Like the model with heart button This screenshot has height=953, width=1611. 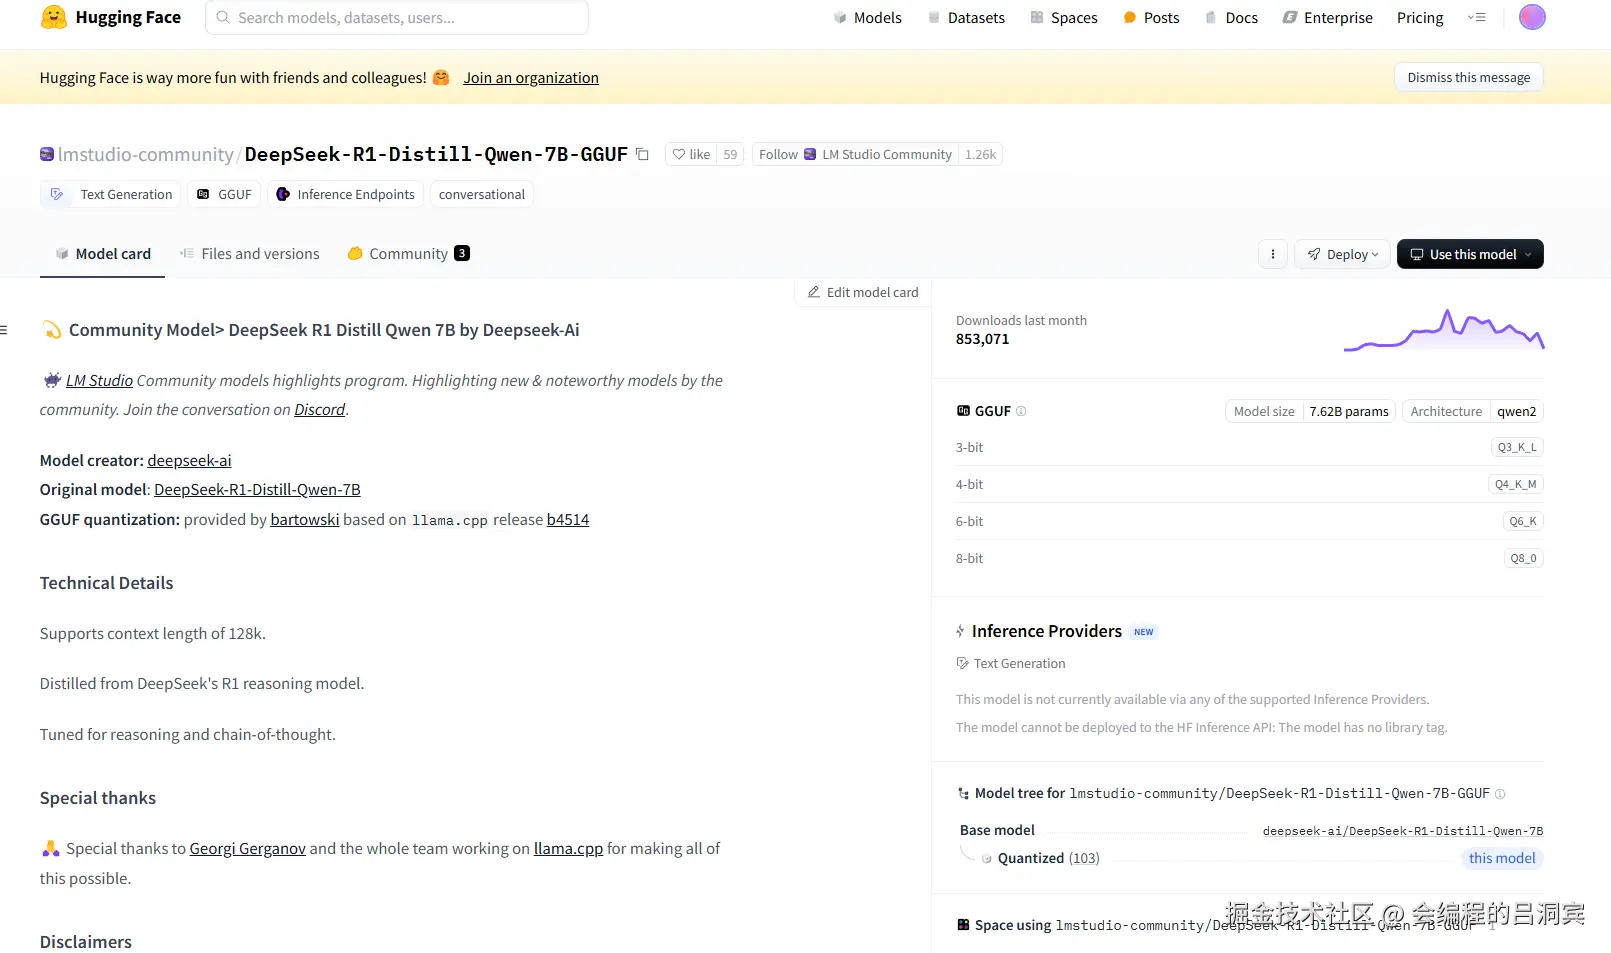[x=691, y=154]
